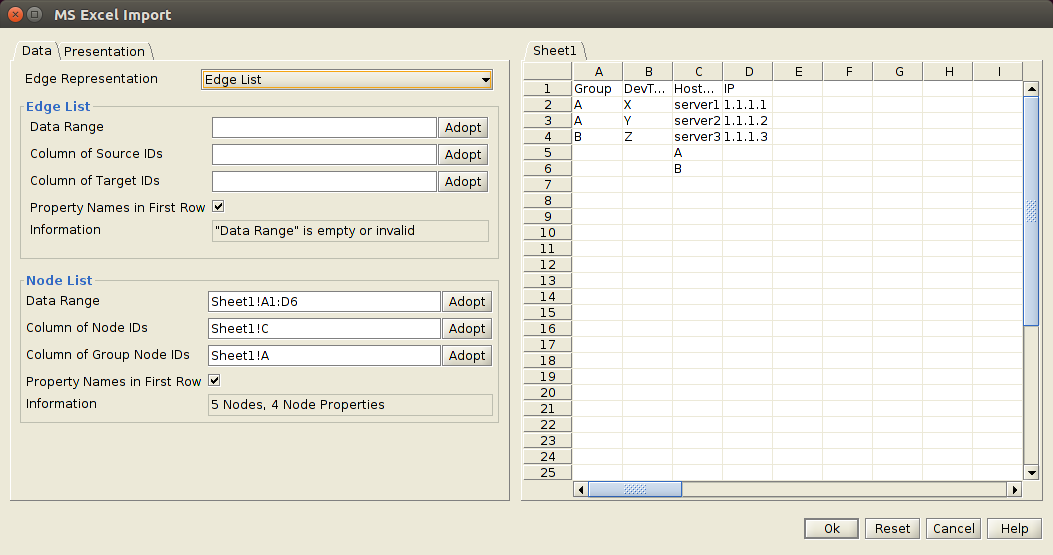
Task: Select row header 1
Action: (x=548, y=89)
